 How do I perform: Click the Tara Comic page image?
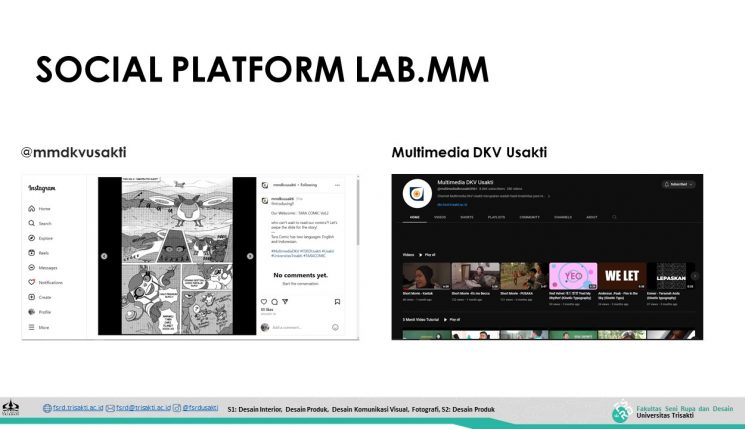tap(177, 256)
